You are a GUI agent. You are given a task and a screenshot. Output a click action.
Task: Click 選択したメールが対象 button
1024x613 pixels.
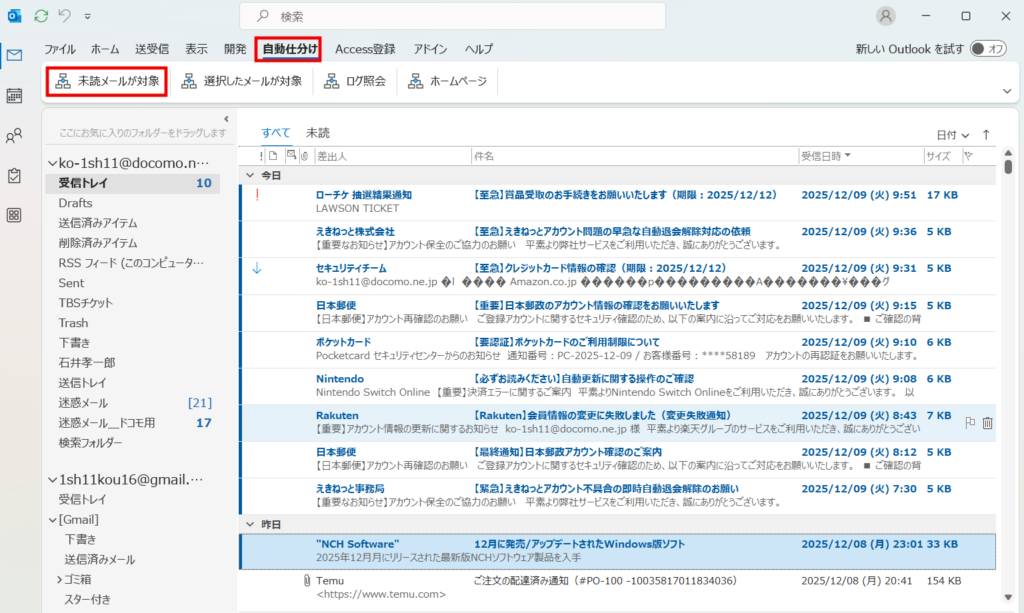[241, 81]
